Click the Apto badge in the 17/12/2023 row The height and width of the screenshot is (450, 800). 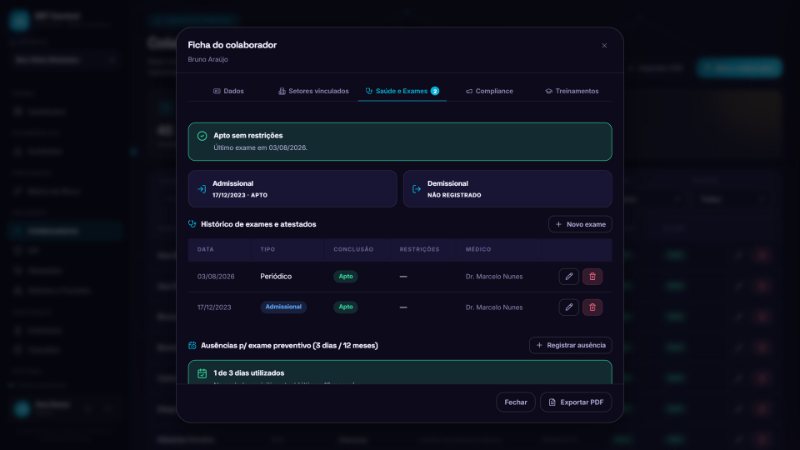click(x=345, y=307)
